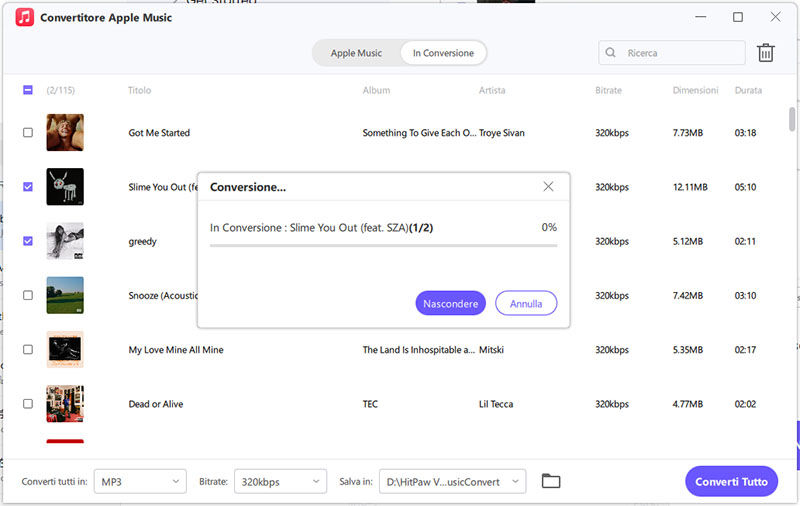
Task: Select the Dead or Alive title
Action: click(x=156, y=404)
